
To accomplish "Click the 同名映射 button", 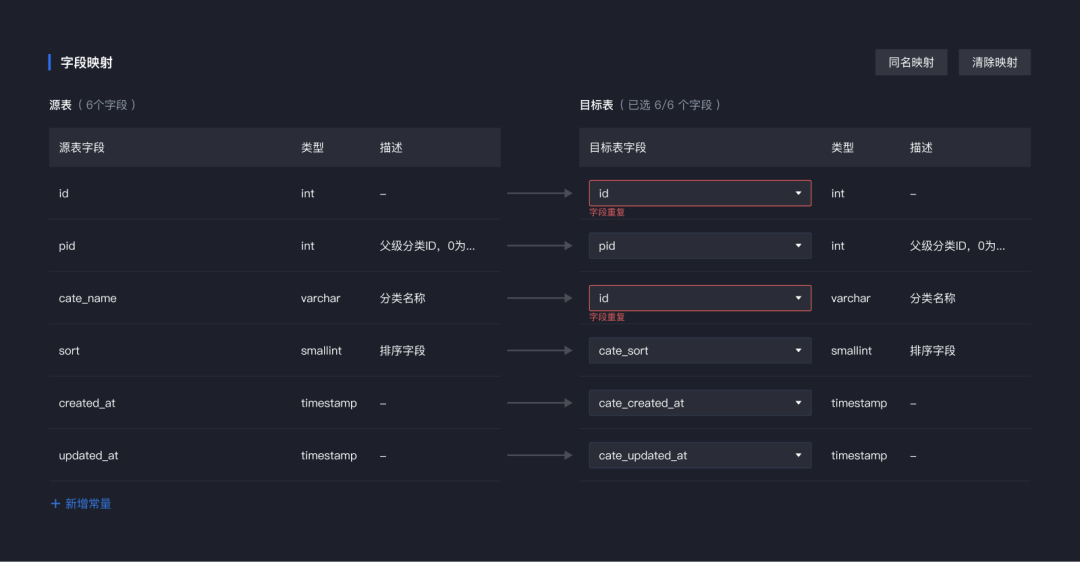I will pos(911,62).
